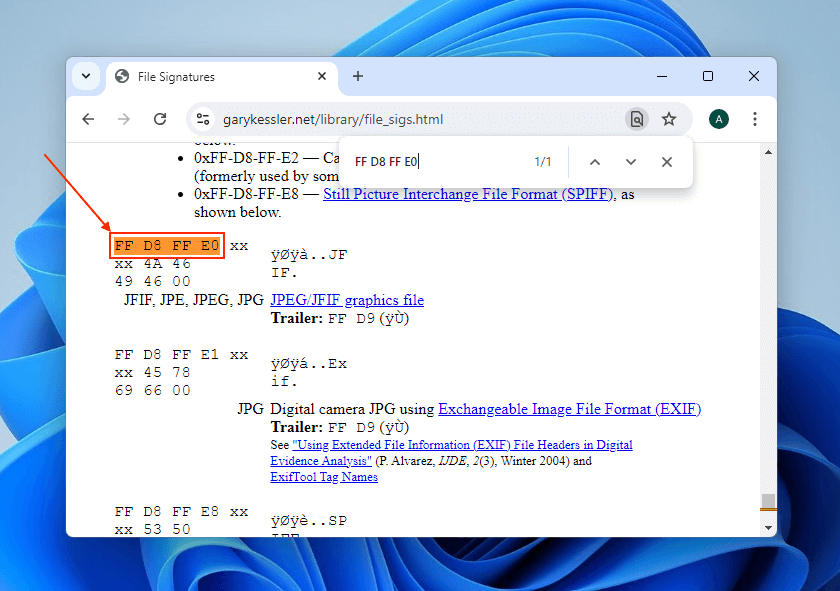Open the Chrome three-dot menu
Image resolution: width=840 pixels, height=591 pixels.
pos(755,119)
